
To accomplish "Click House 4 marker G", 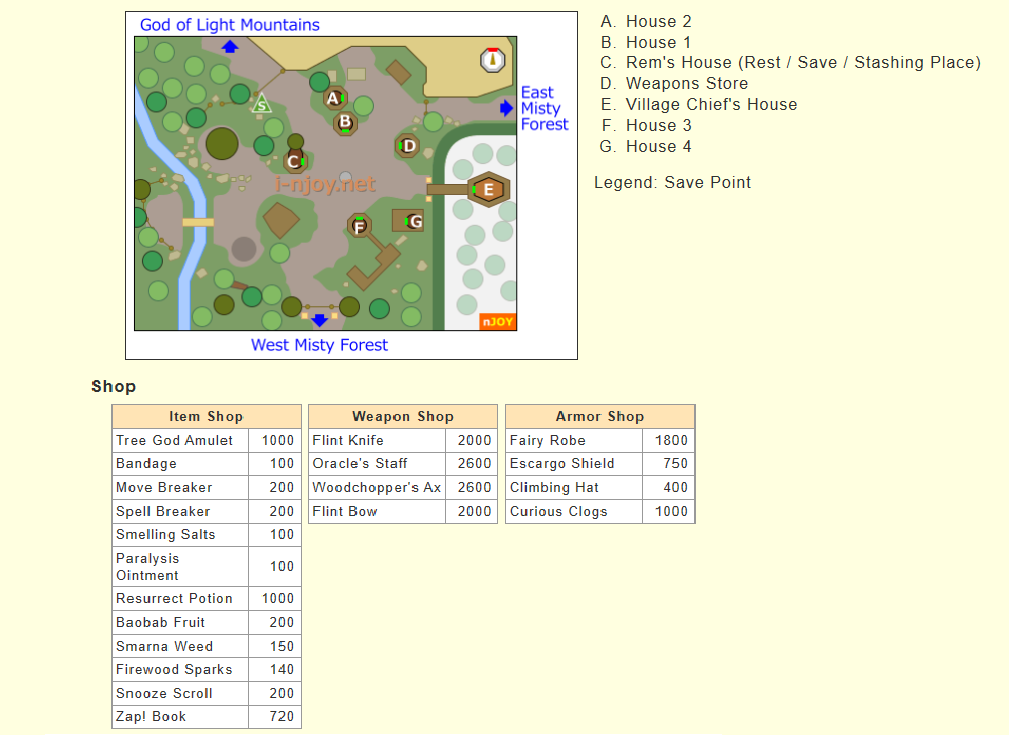I will click(x=414, y=221).
